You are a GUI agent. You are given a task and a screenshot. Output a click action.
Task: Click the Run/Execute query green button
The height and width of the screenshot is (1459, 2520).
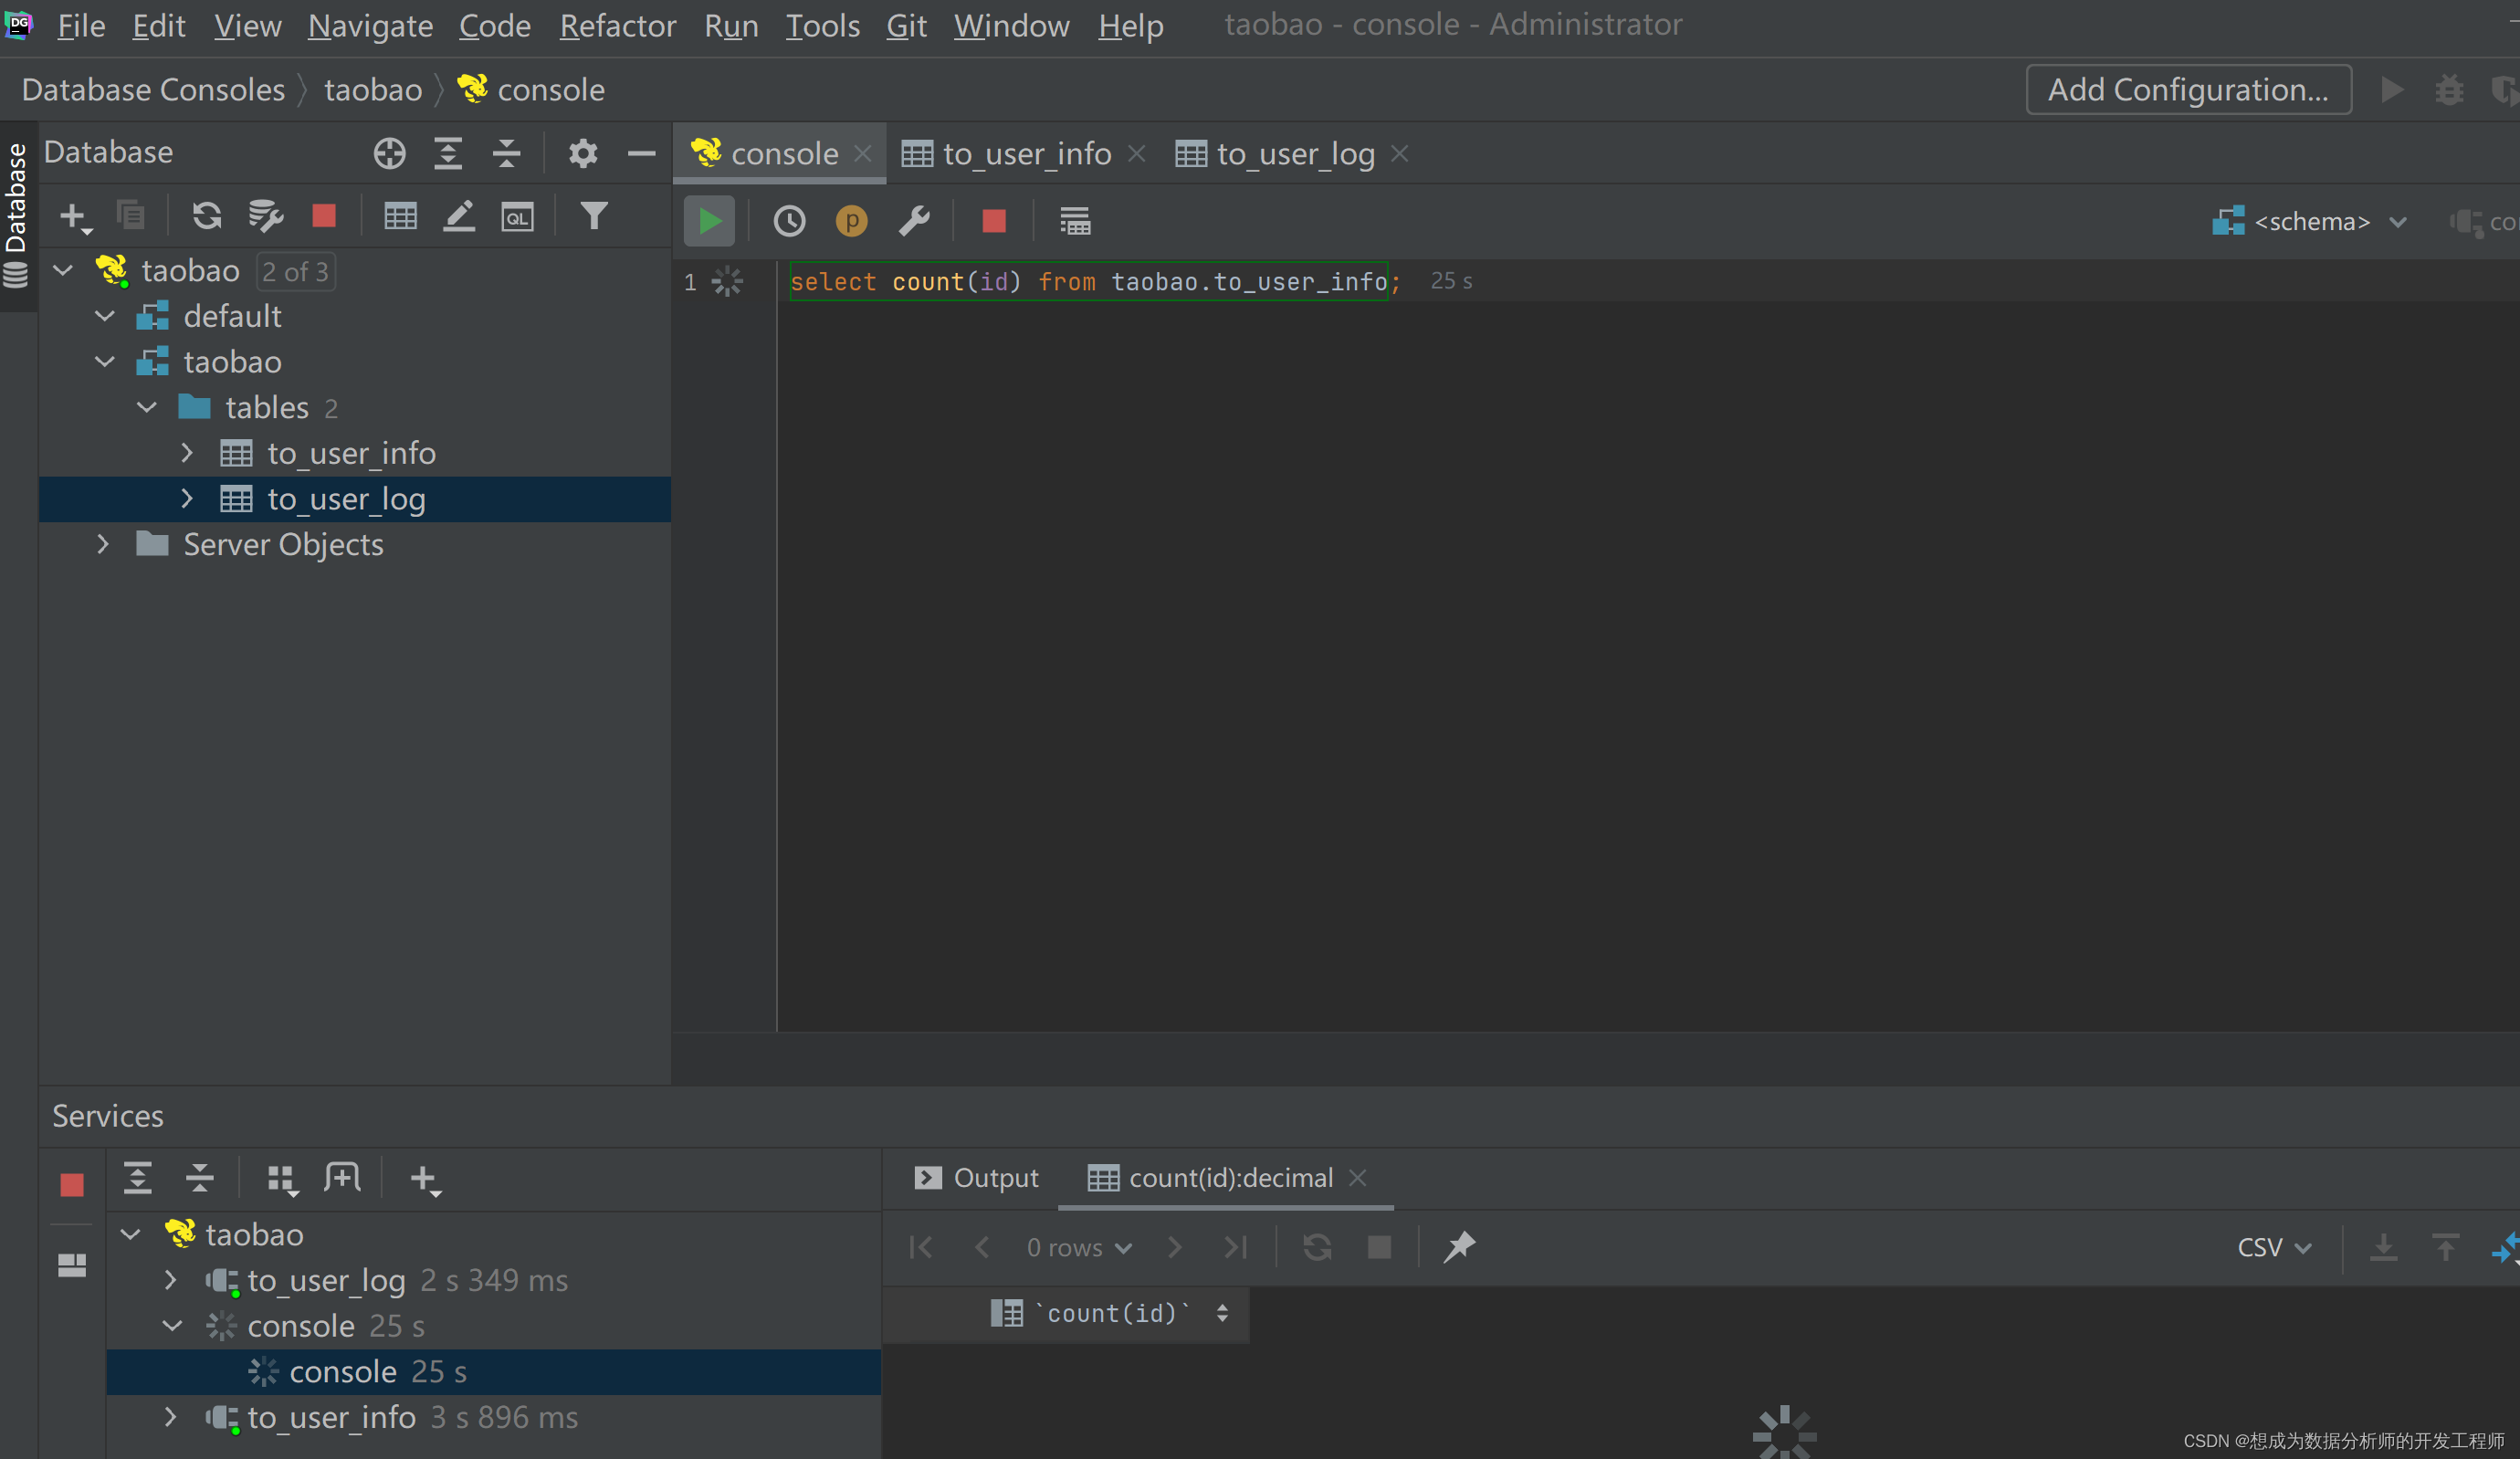[x=712, y=221]
